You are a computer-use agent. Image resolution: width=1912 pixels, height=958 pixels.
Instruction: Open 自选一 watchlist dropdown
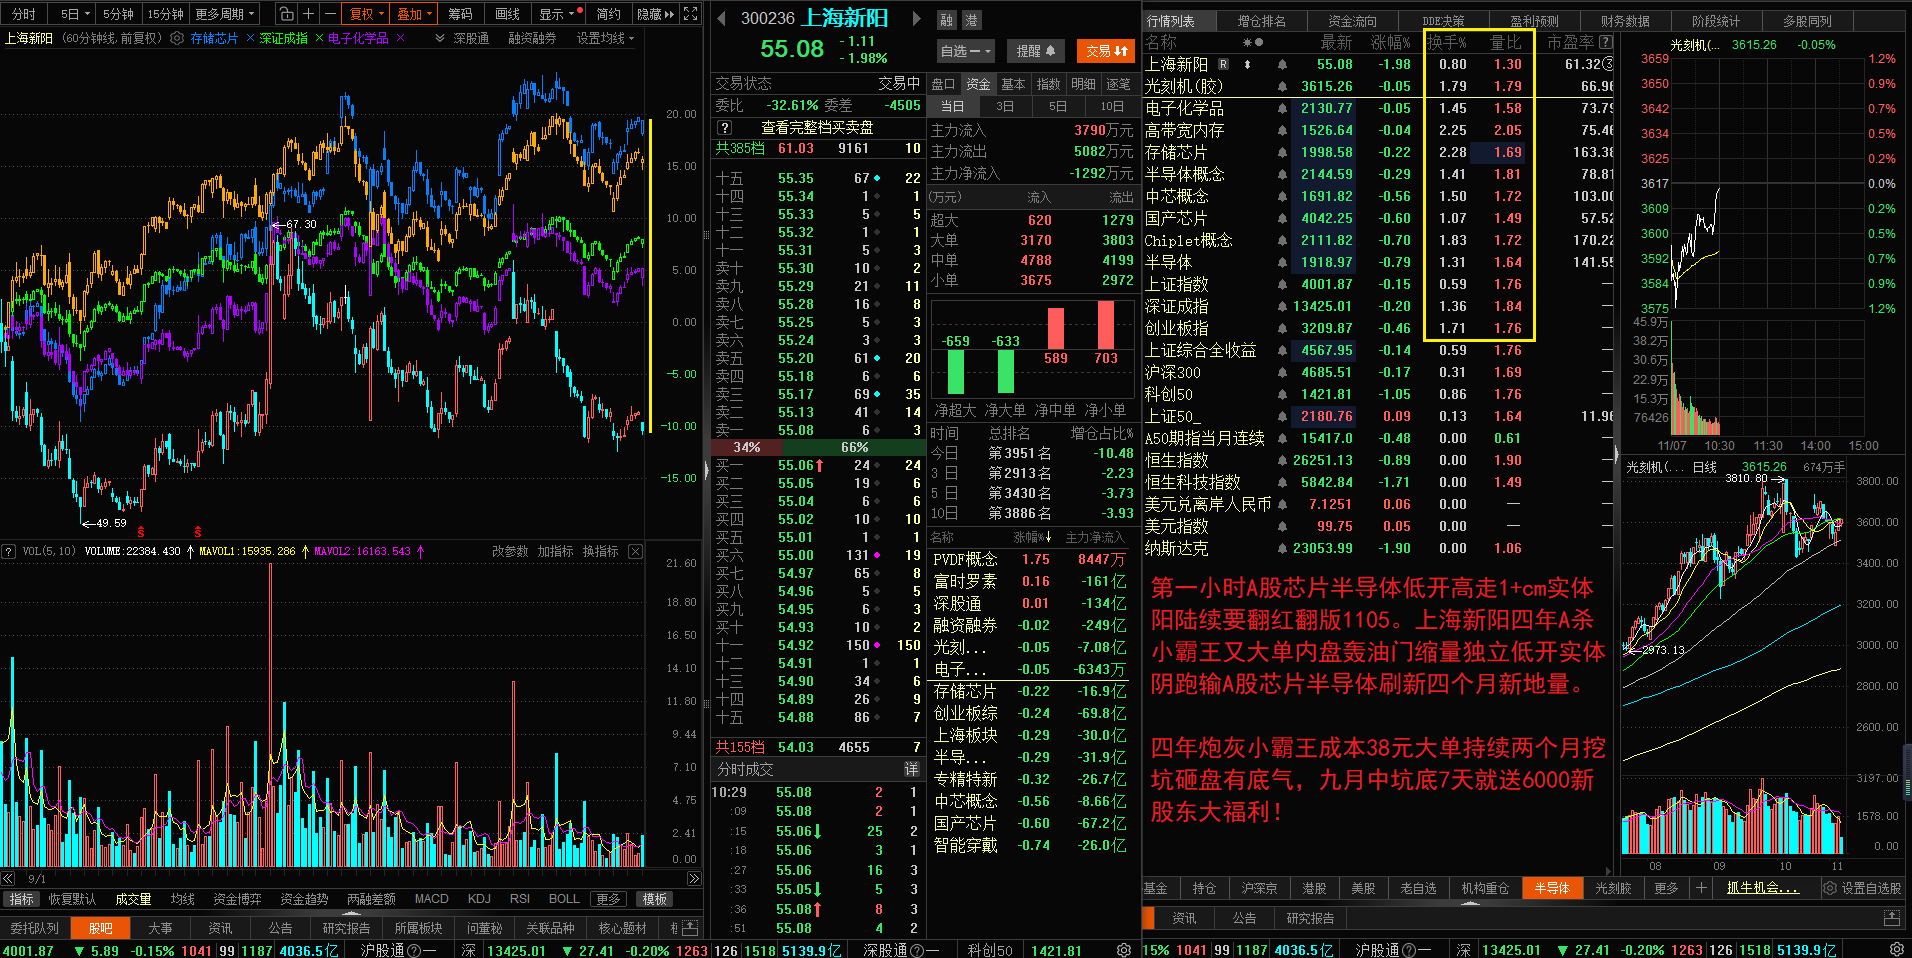(x=965, y=51)
